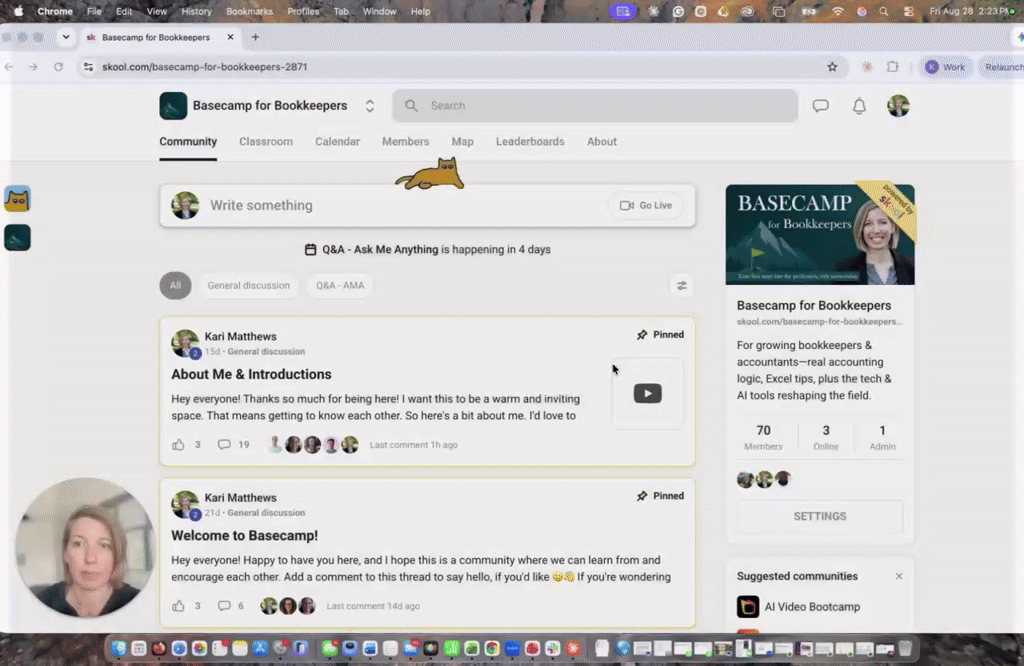Image resolution: width=1024 pixels, height=666 pixels.
Task: Click the Basecamp for Bookkeepers group logo
Action: 173,106
